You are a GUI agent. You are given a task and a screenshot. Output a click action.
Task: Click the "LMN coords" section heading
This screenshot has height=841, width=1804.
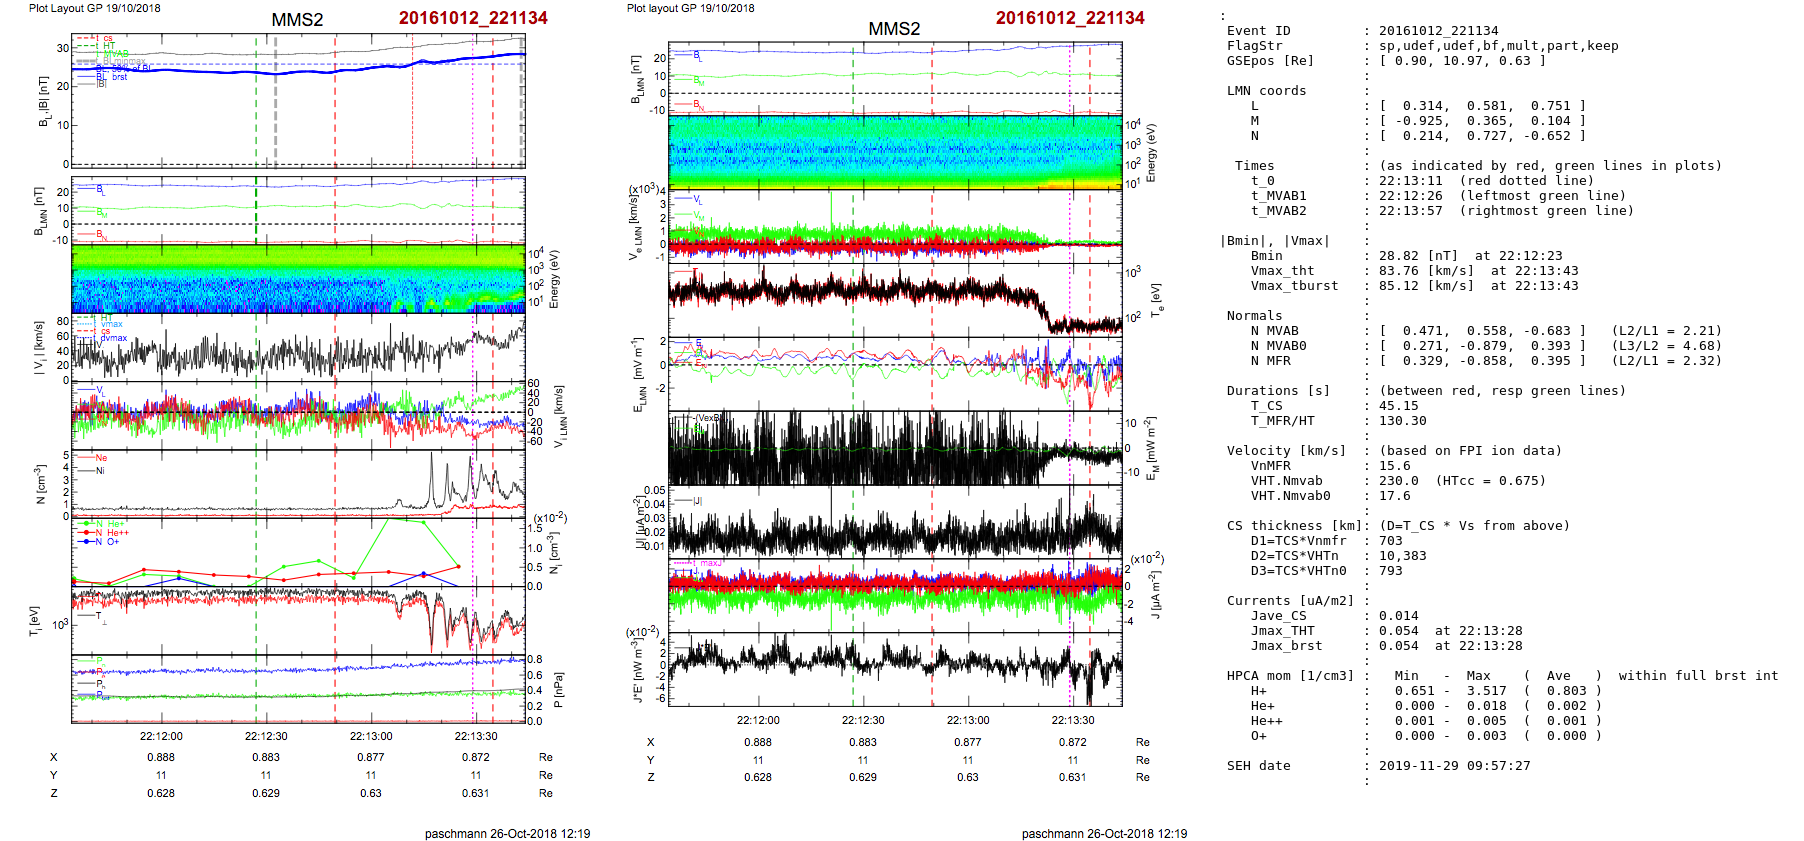(1266, 91)
